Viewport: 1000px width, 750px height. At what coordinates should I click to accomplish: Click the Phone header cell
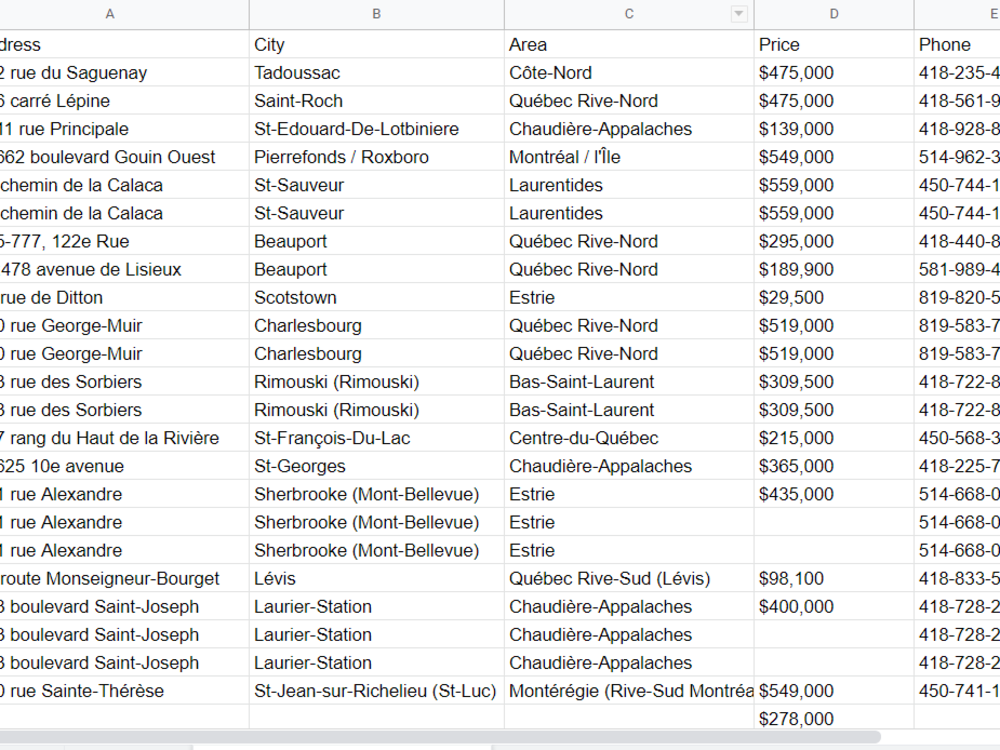(957, 45)
